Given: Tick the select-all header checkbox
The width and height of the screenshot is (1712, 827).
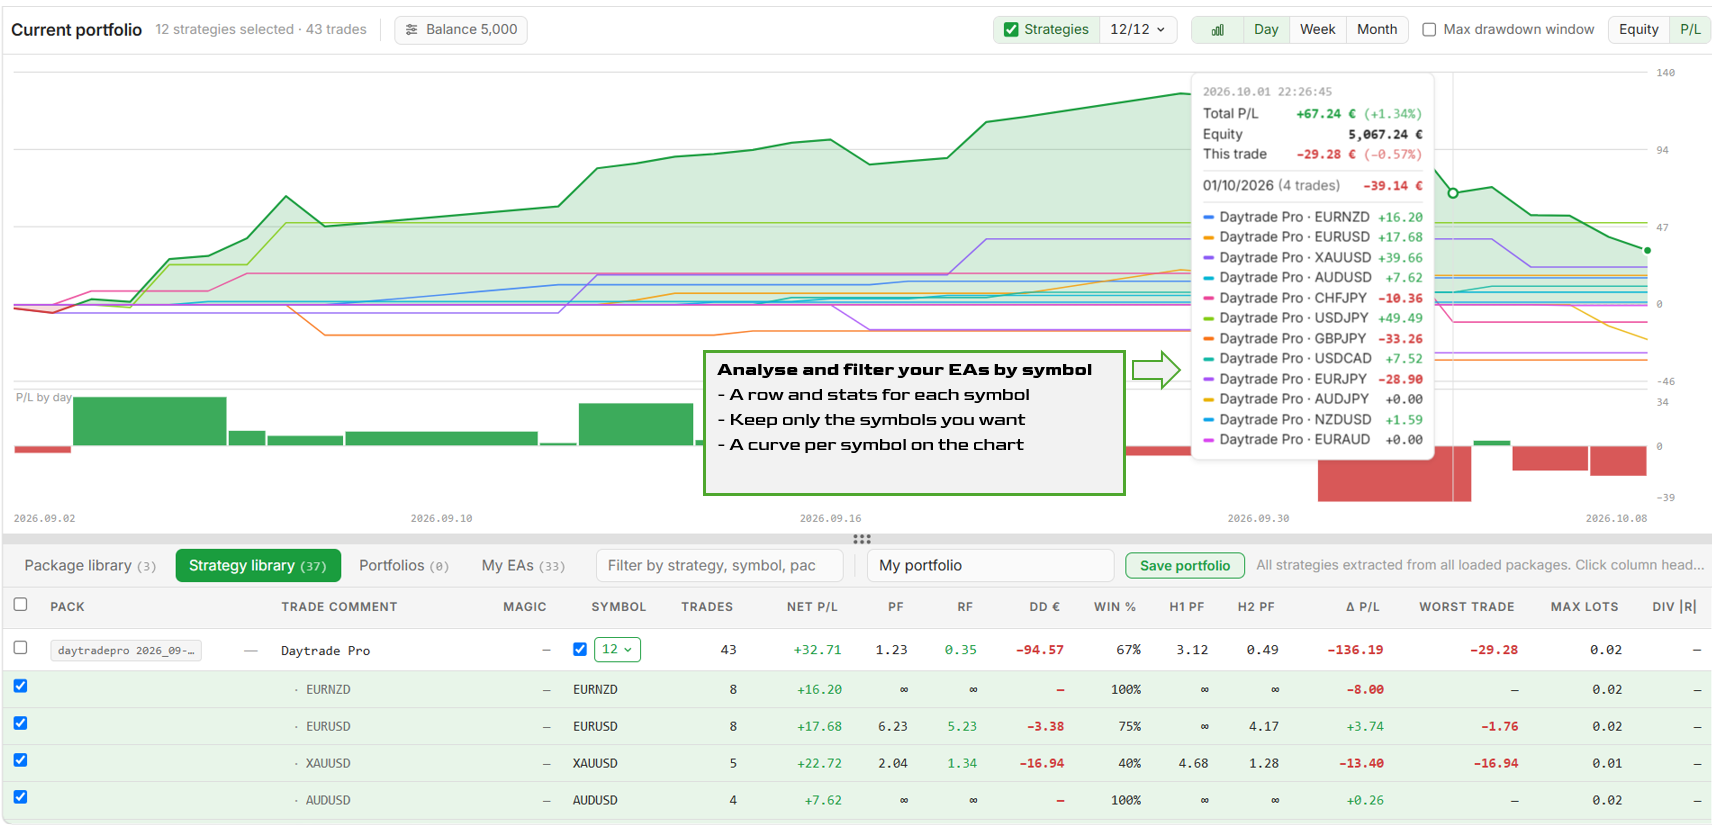Looking at the screenshot, I should click(20, 604).
